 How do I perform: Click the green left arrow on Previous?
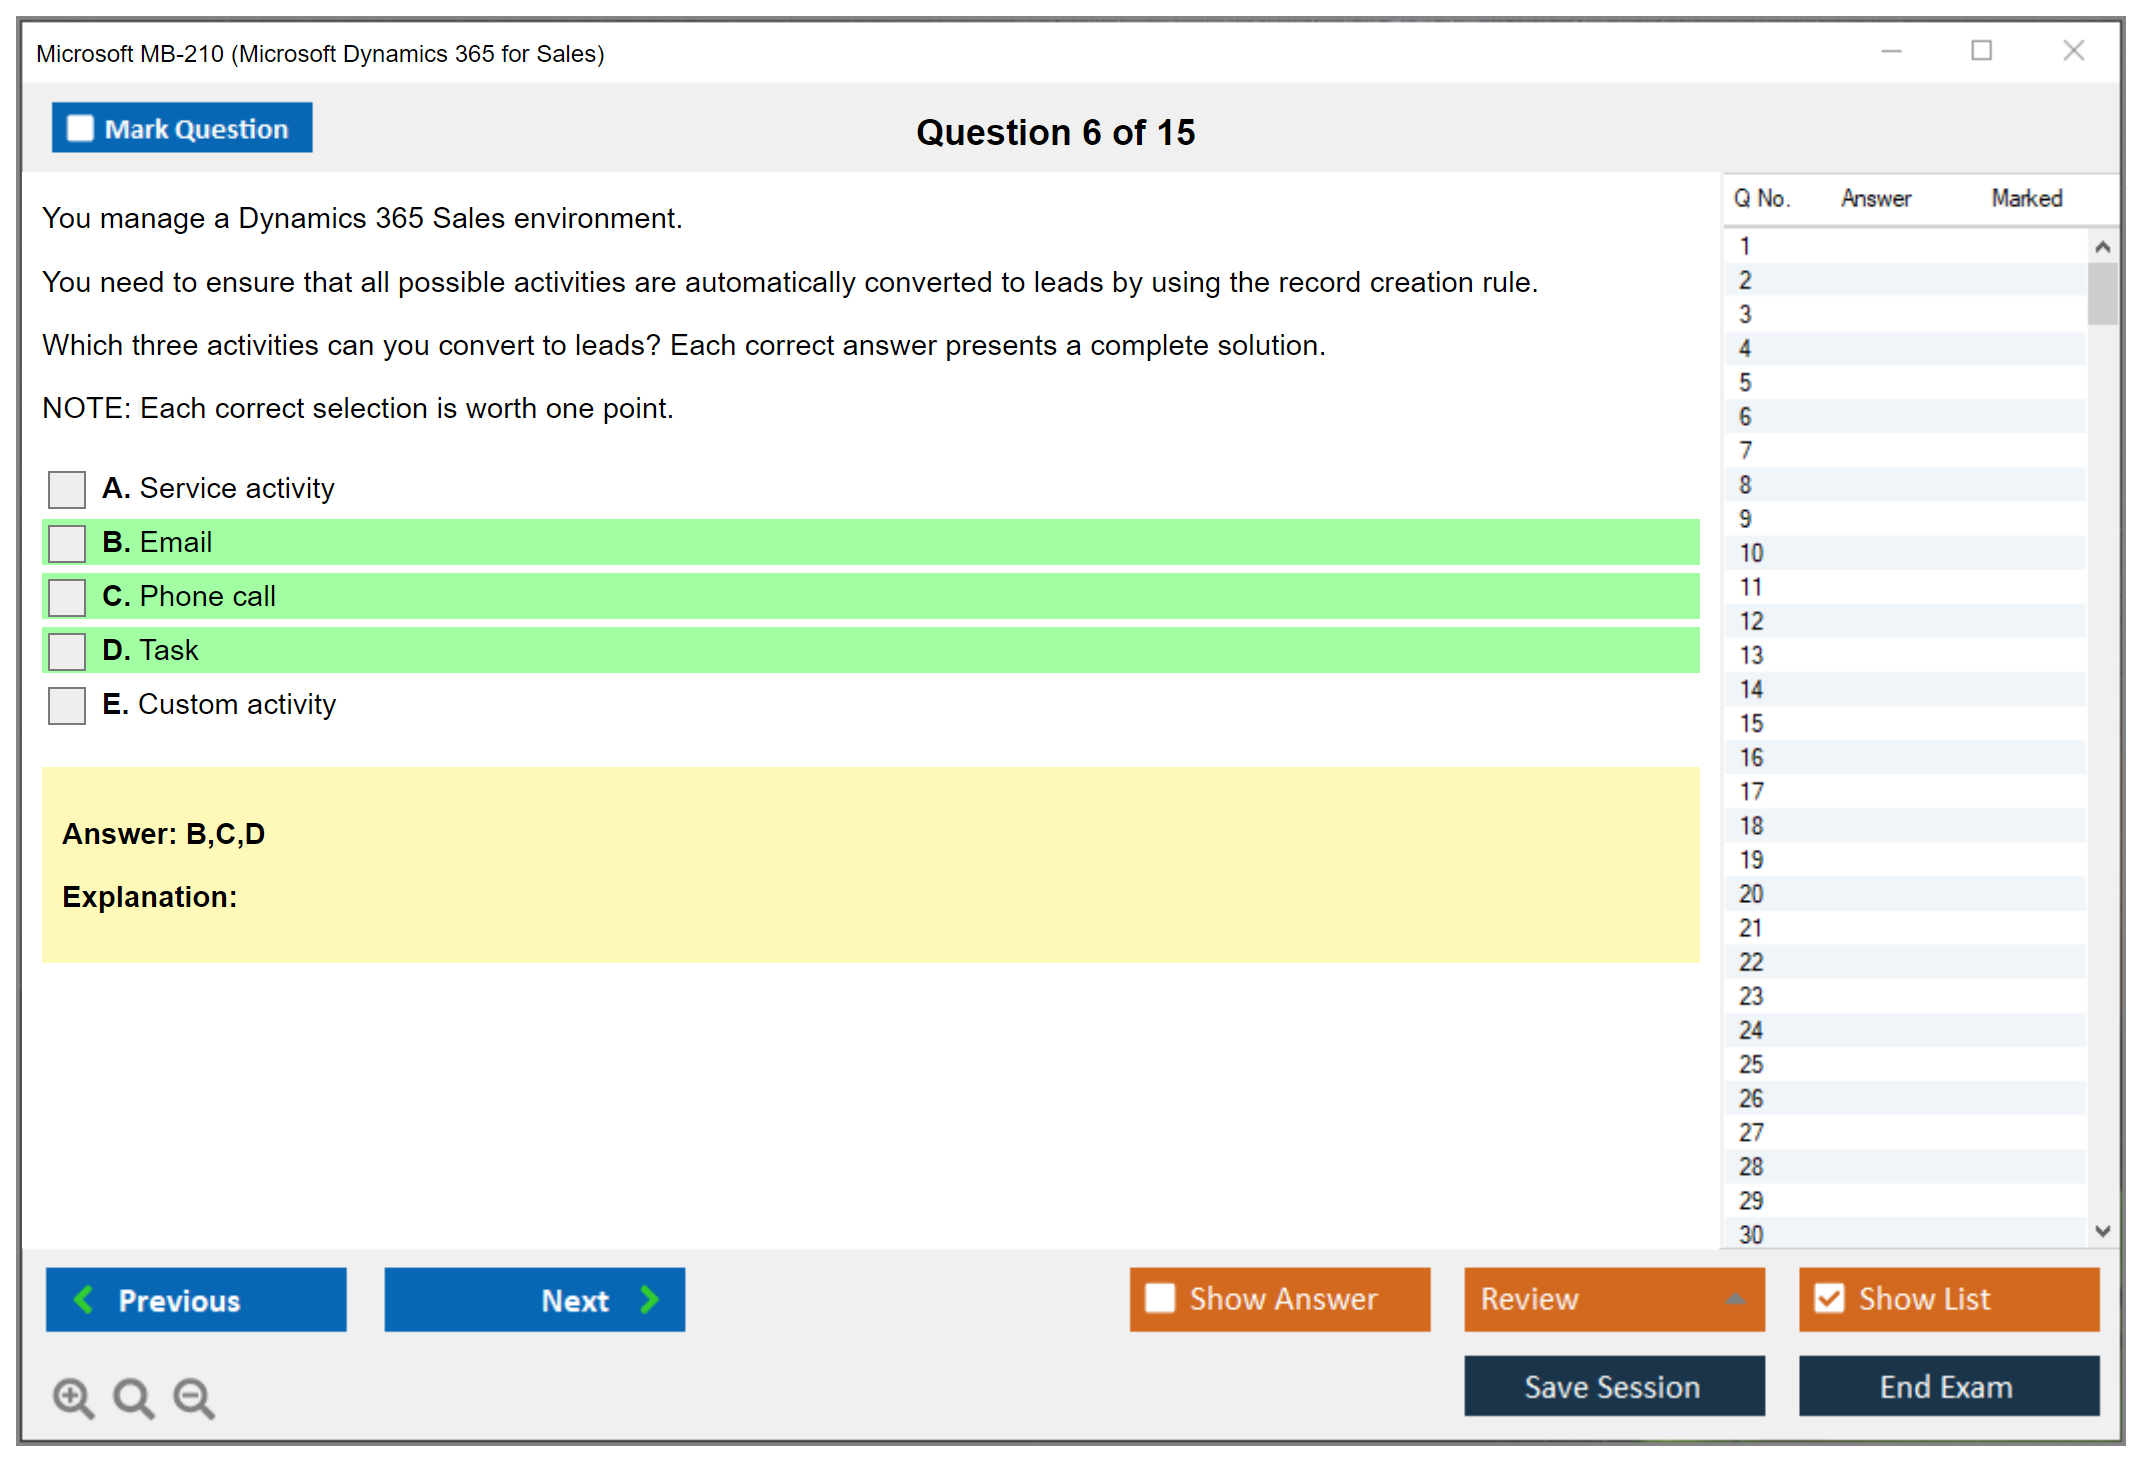[x=85, y=1299]
